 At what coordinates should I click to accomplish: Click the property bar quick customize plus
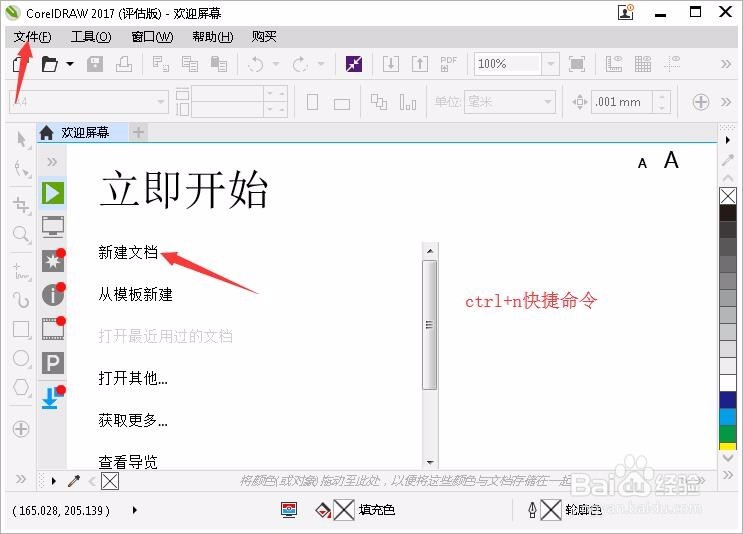(x=701, y=101)
